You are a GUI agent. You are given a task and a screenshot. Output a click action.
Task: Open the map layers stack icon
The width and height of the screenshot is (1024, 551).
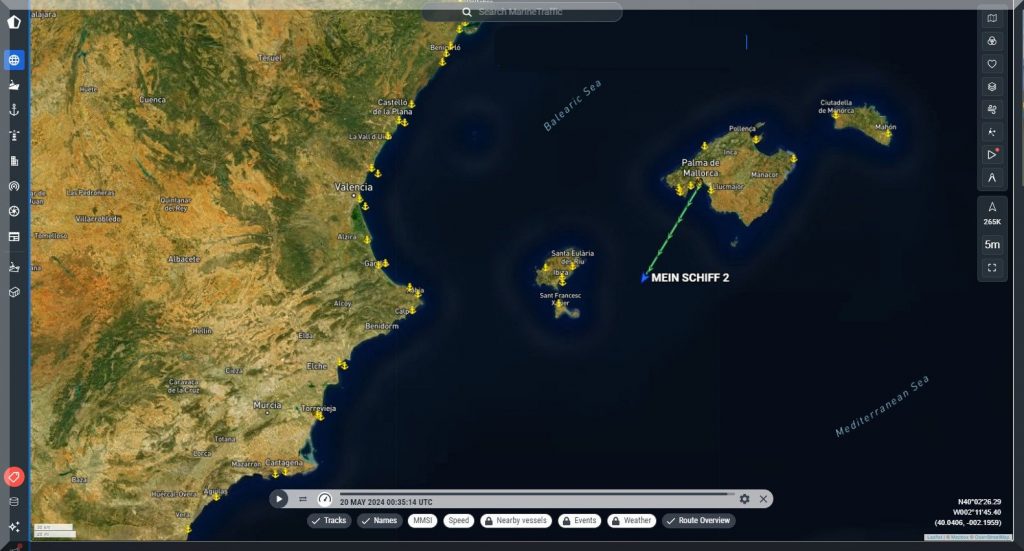[991, 87]
